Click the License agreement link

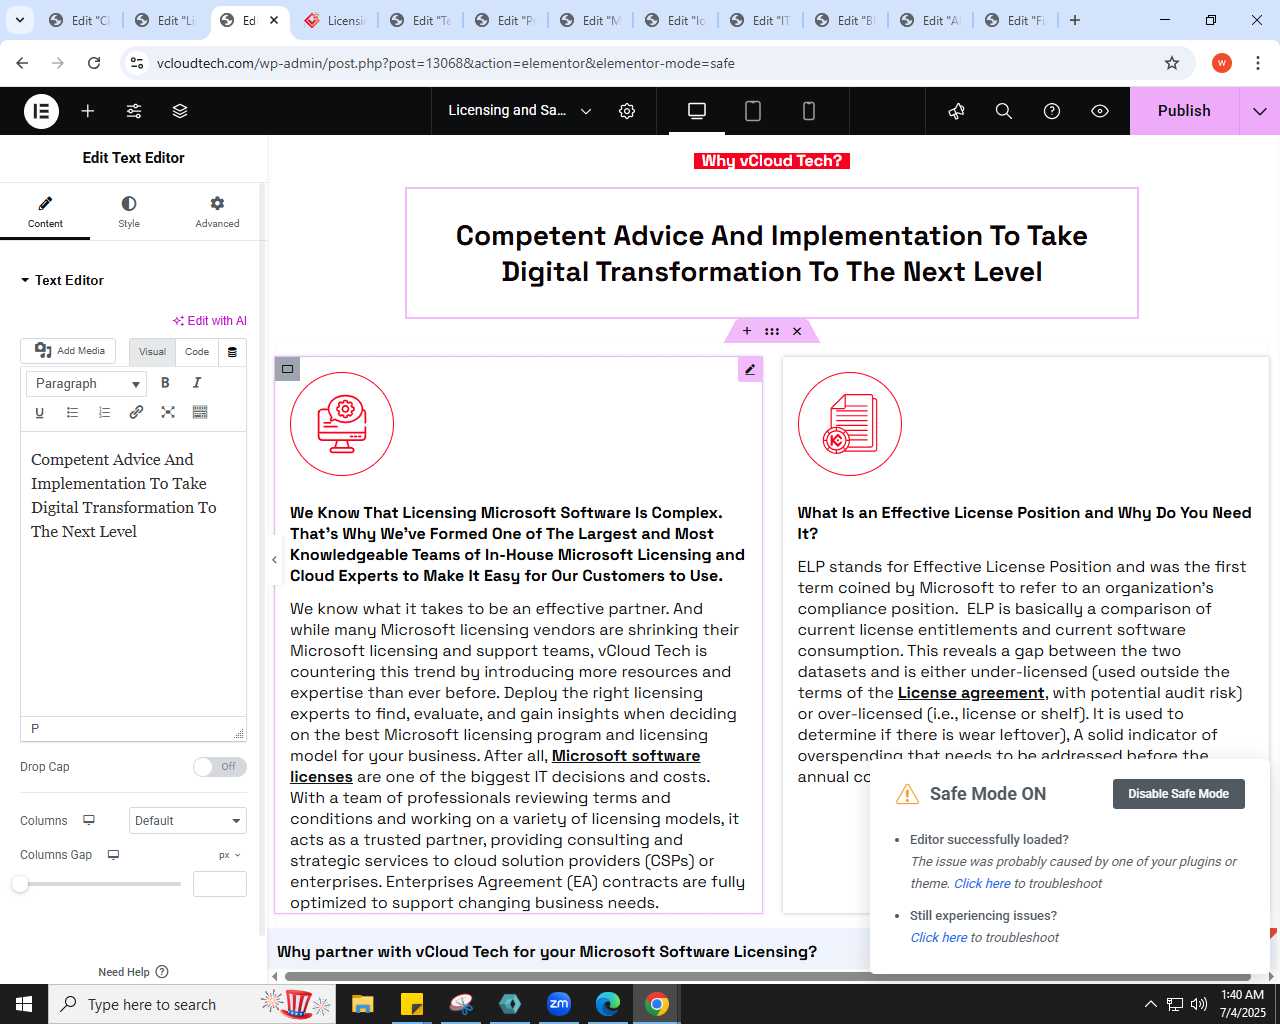click(971, 693)
